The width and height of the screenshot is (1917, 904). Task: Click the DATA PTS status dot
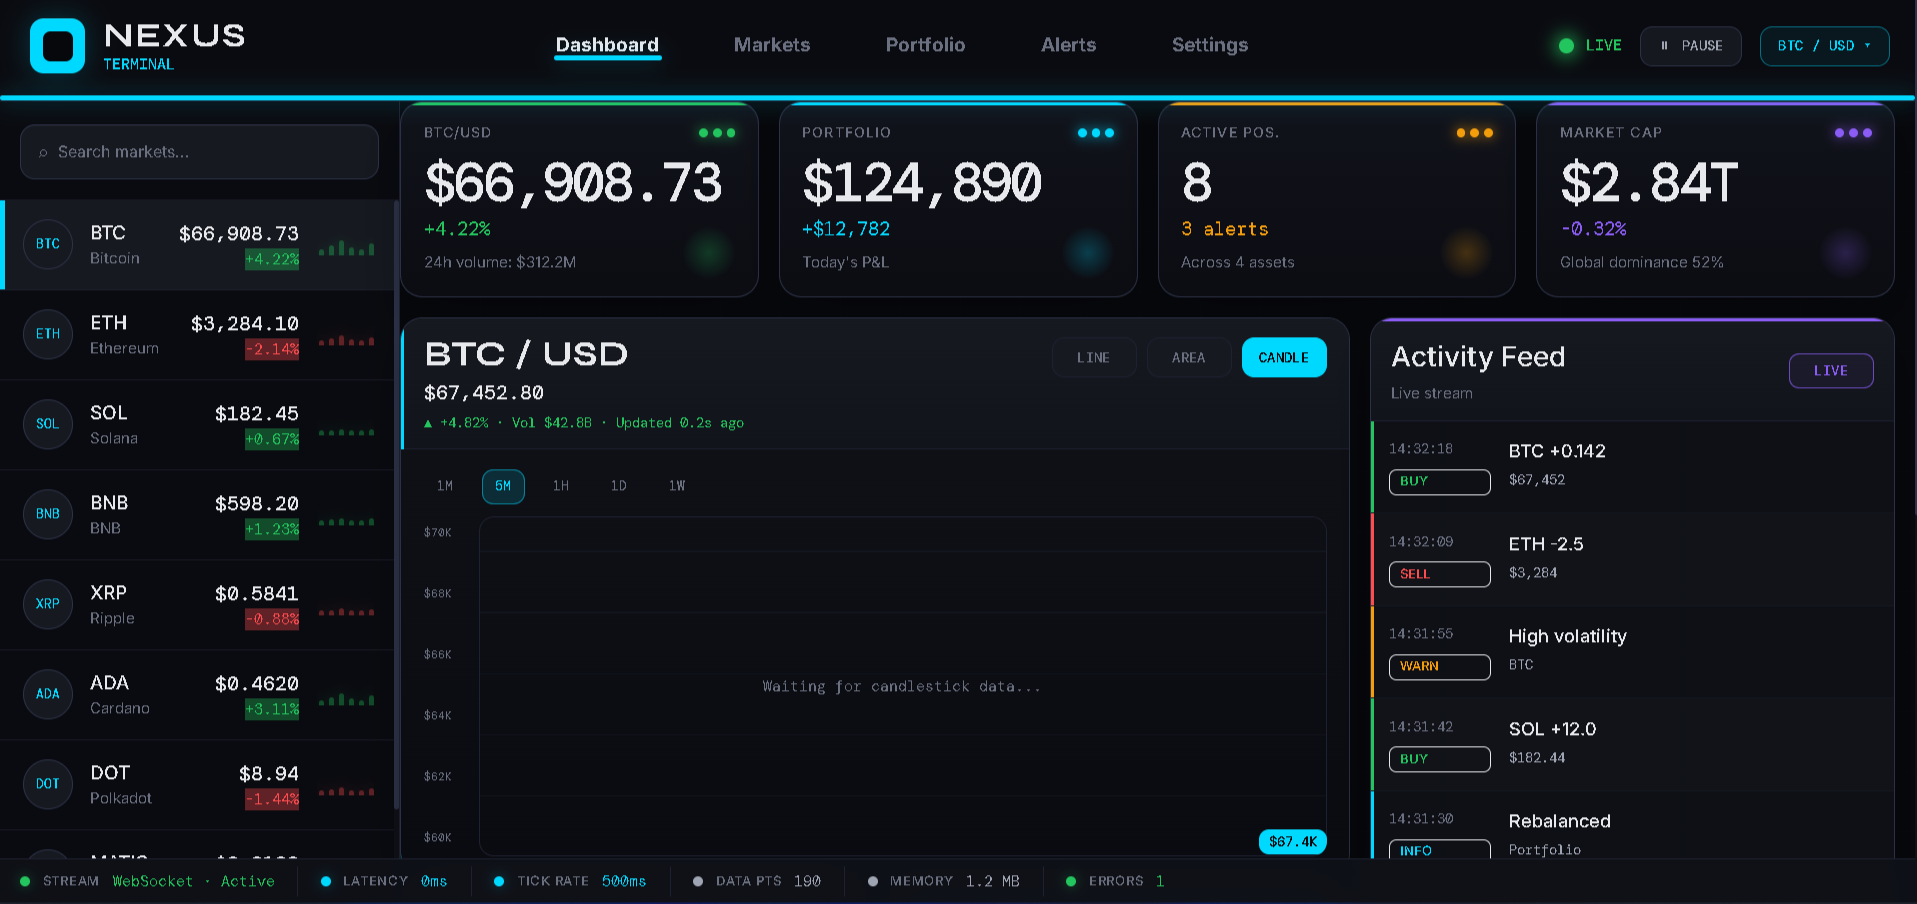[x=698, y=882]
